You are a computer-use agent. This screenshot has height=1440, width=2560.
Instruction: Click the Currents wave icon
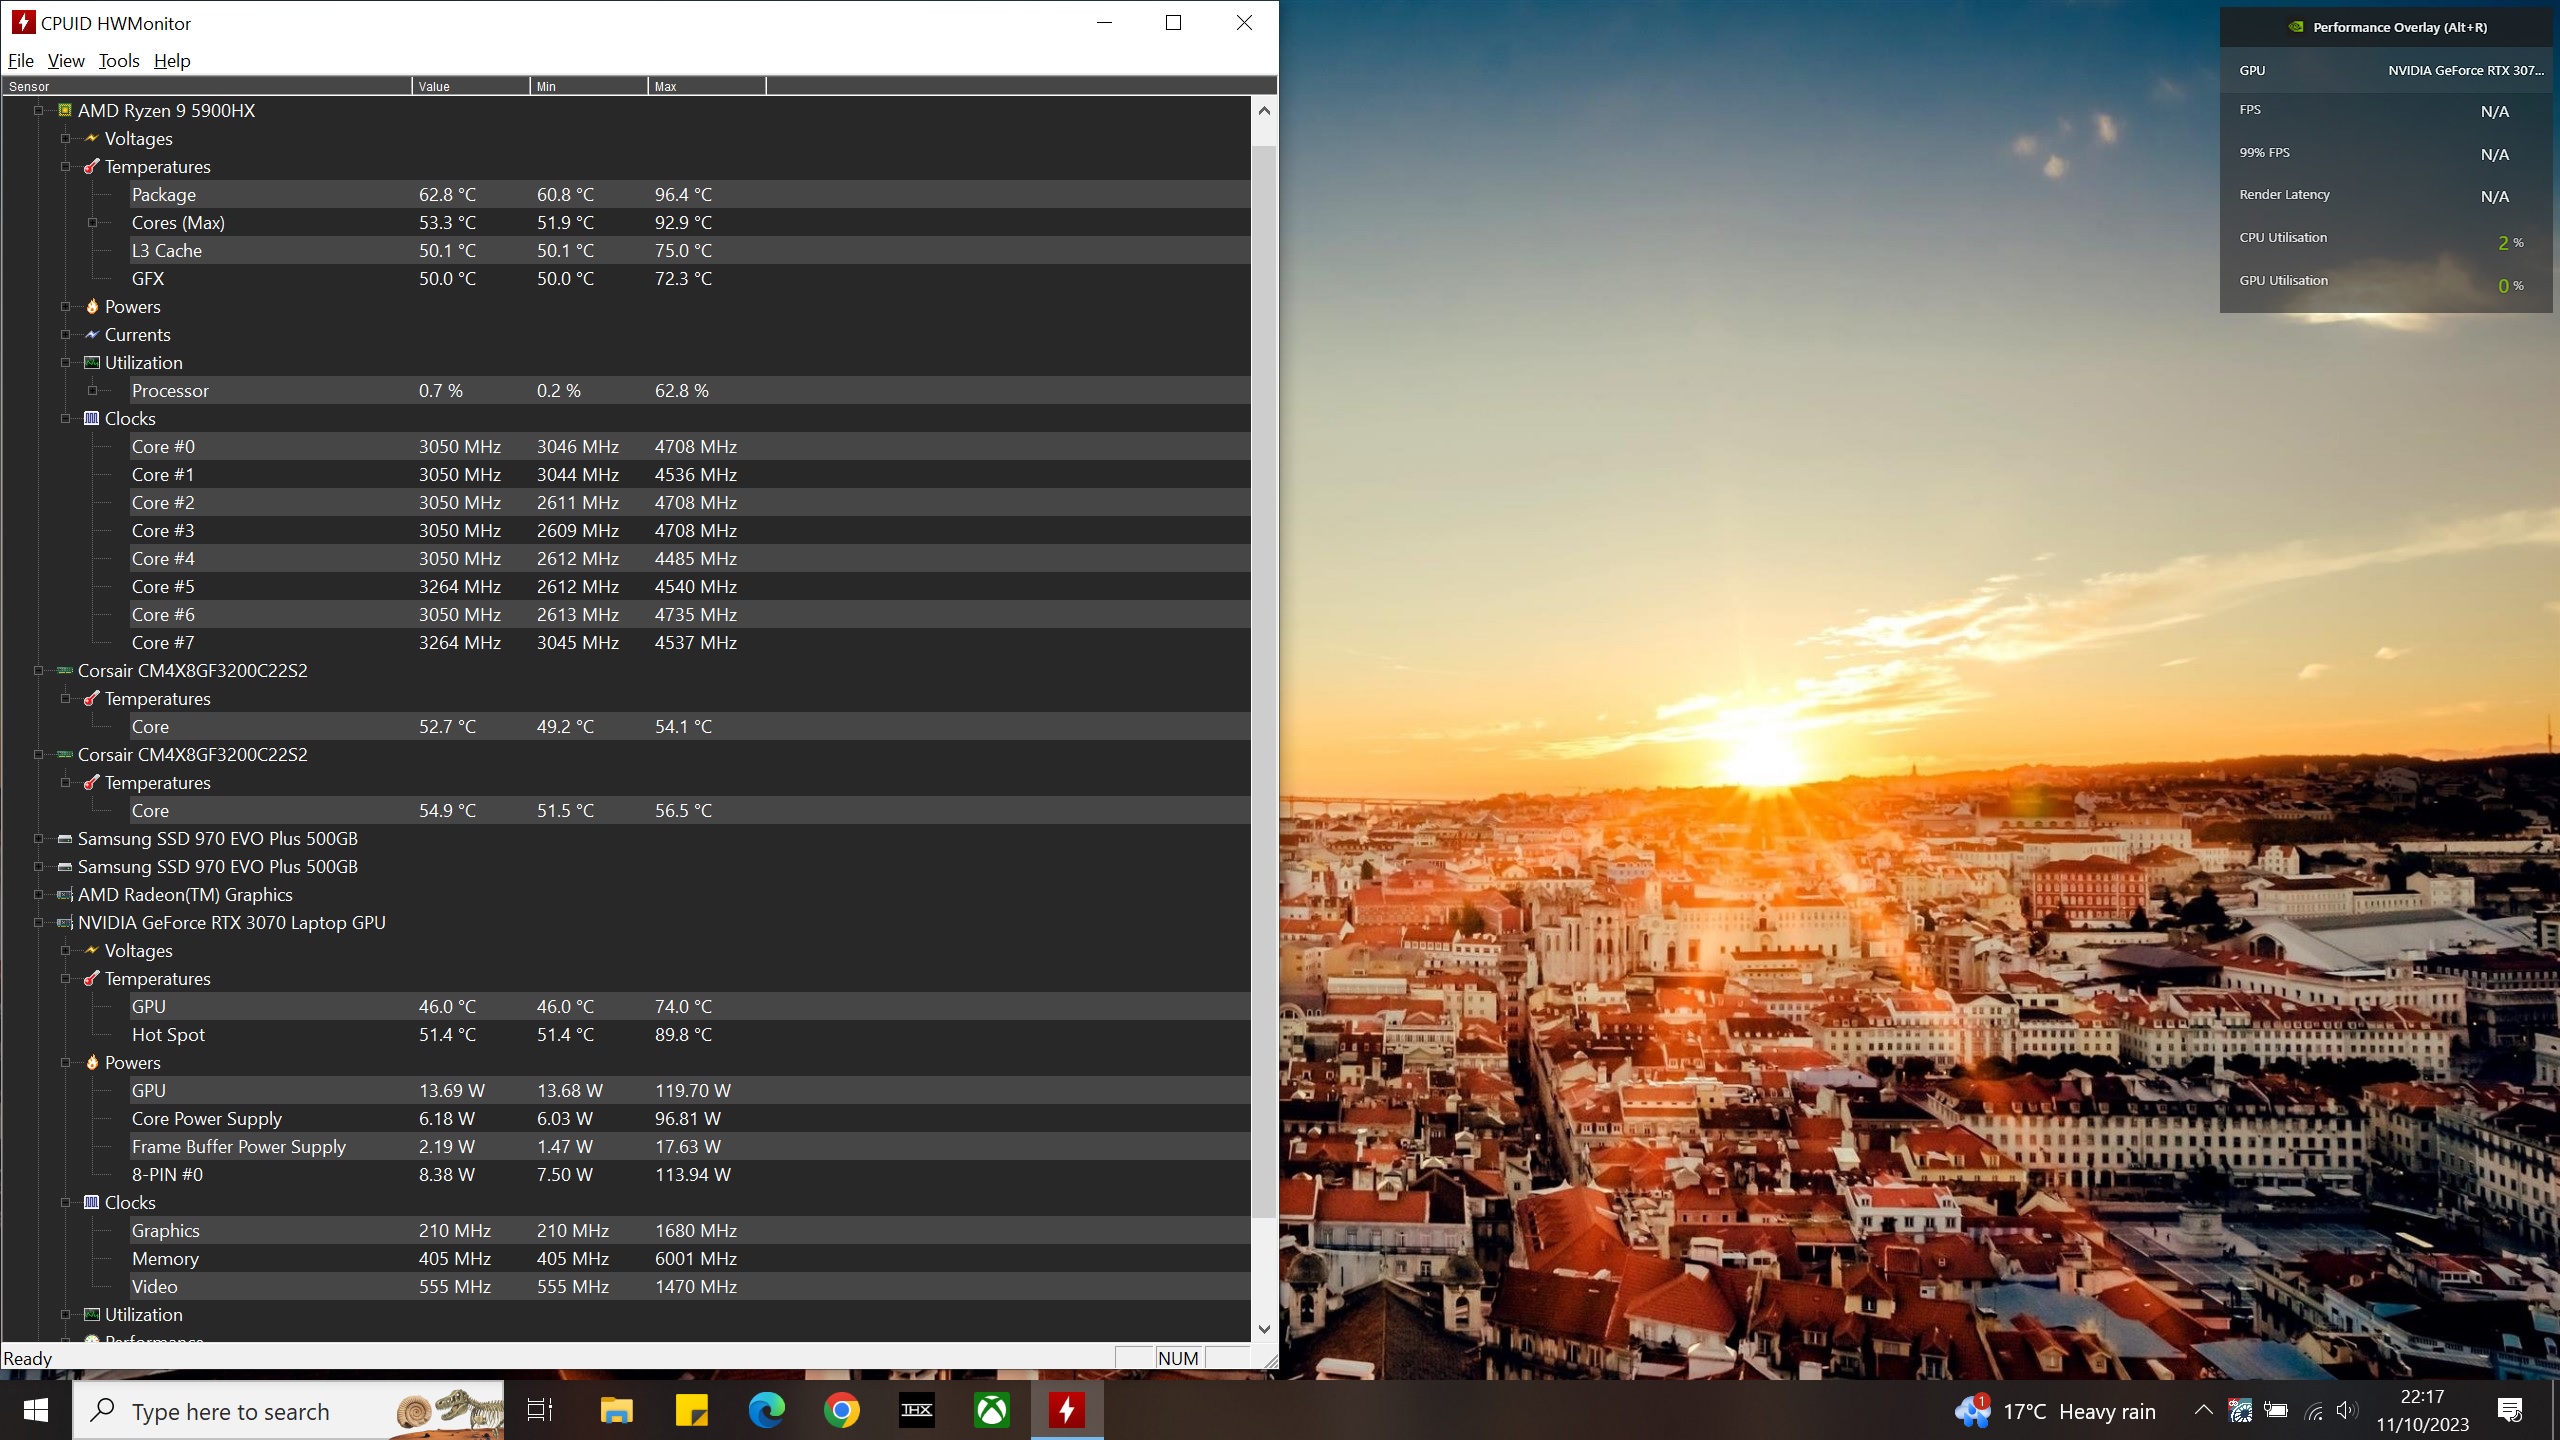[92, 334]
